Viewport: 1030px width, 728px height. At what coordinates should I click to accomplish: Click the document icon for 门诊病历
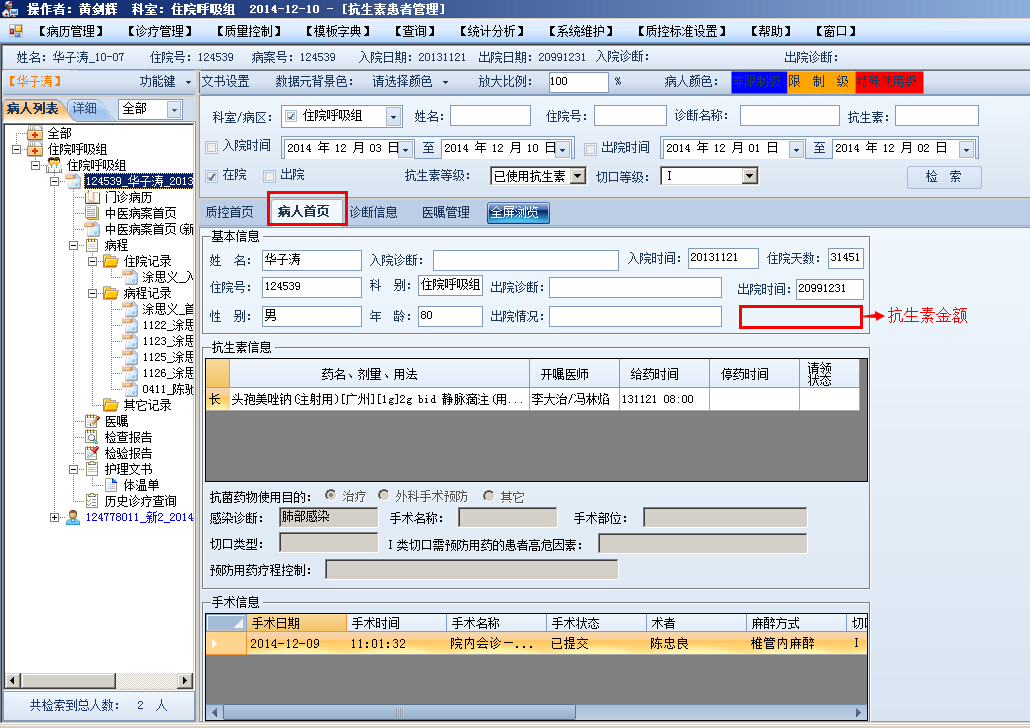[93, 197]
